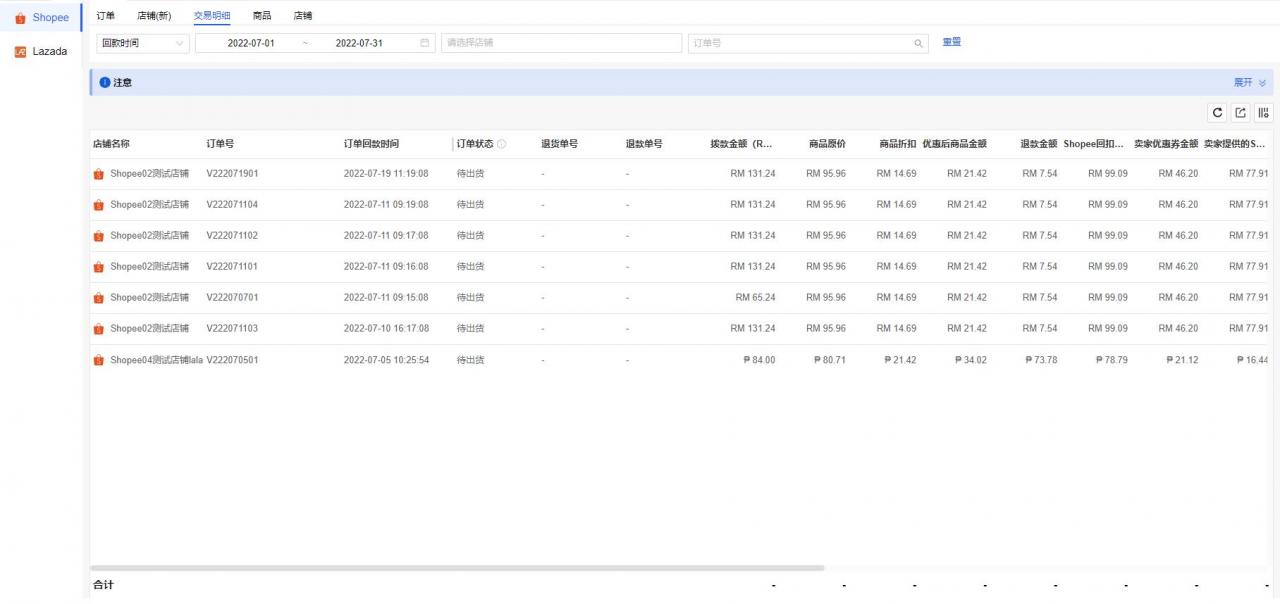This screenshot has width=1280, height=604.
Task: Switch to the 商品 tab
Action: point(262,15)
